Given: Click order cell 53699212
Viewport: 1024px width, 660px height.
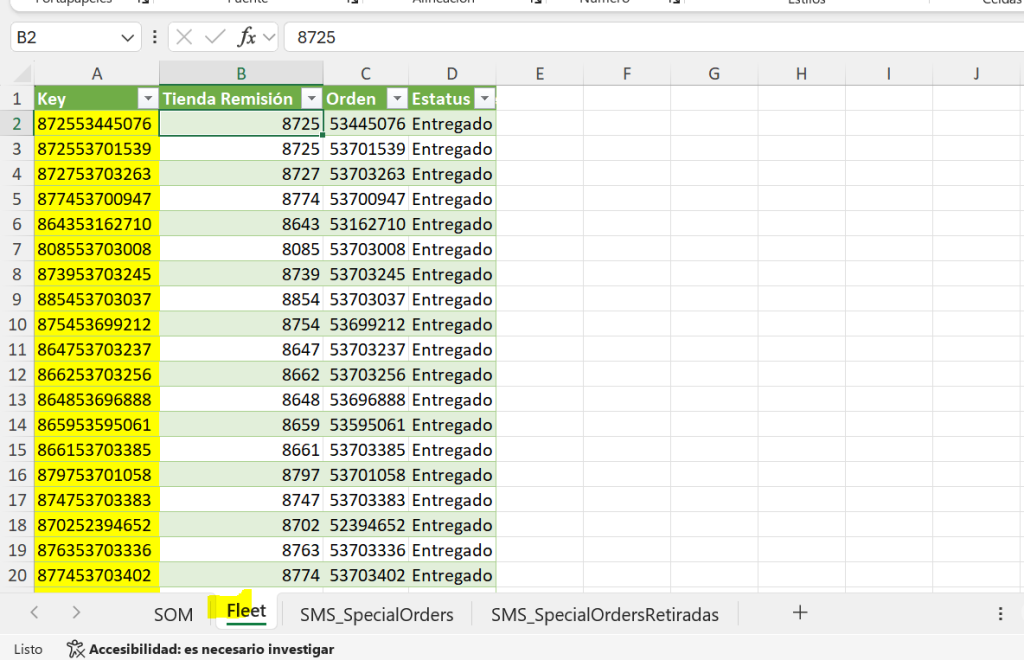Looking at the screenshot, I should tap(366, 324).
